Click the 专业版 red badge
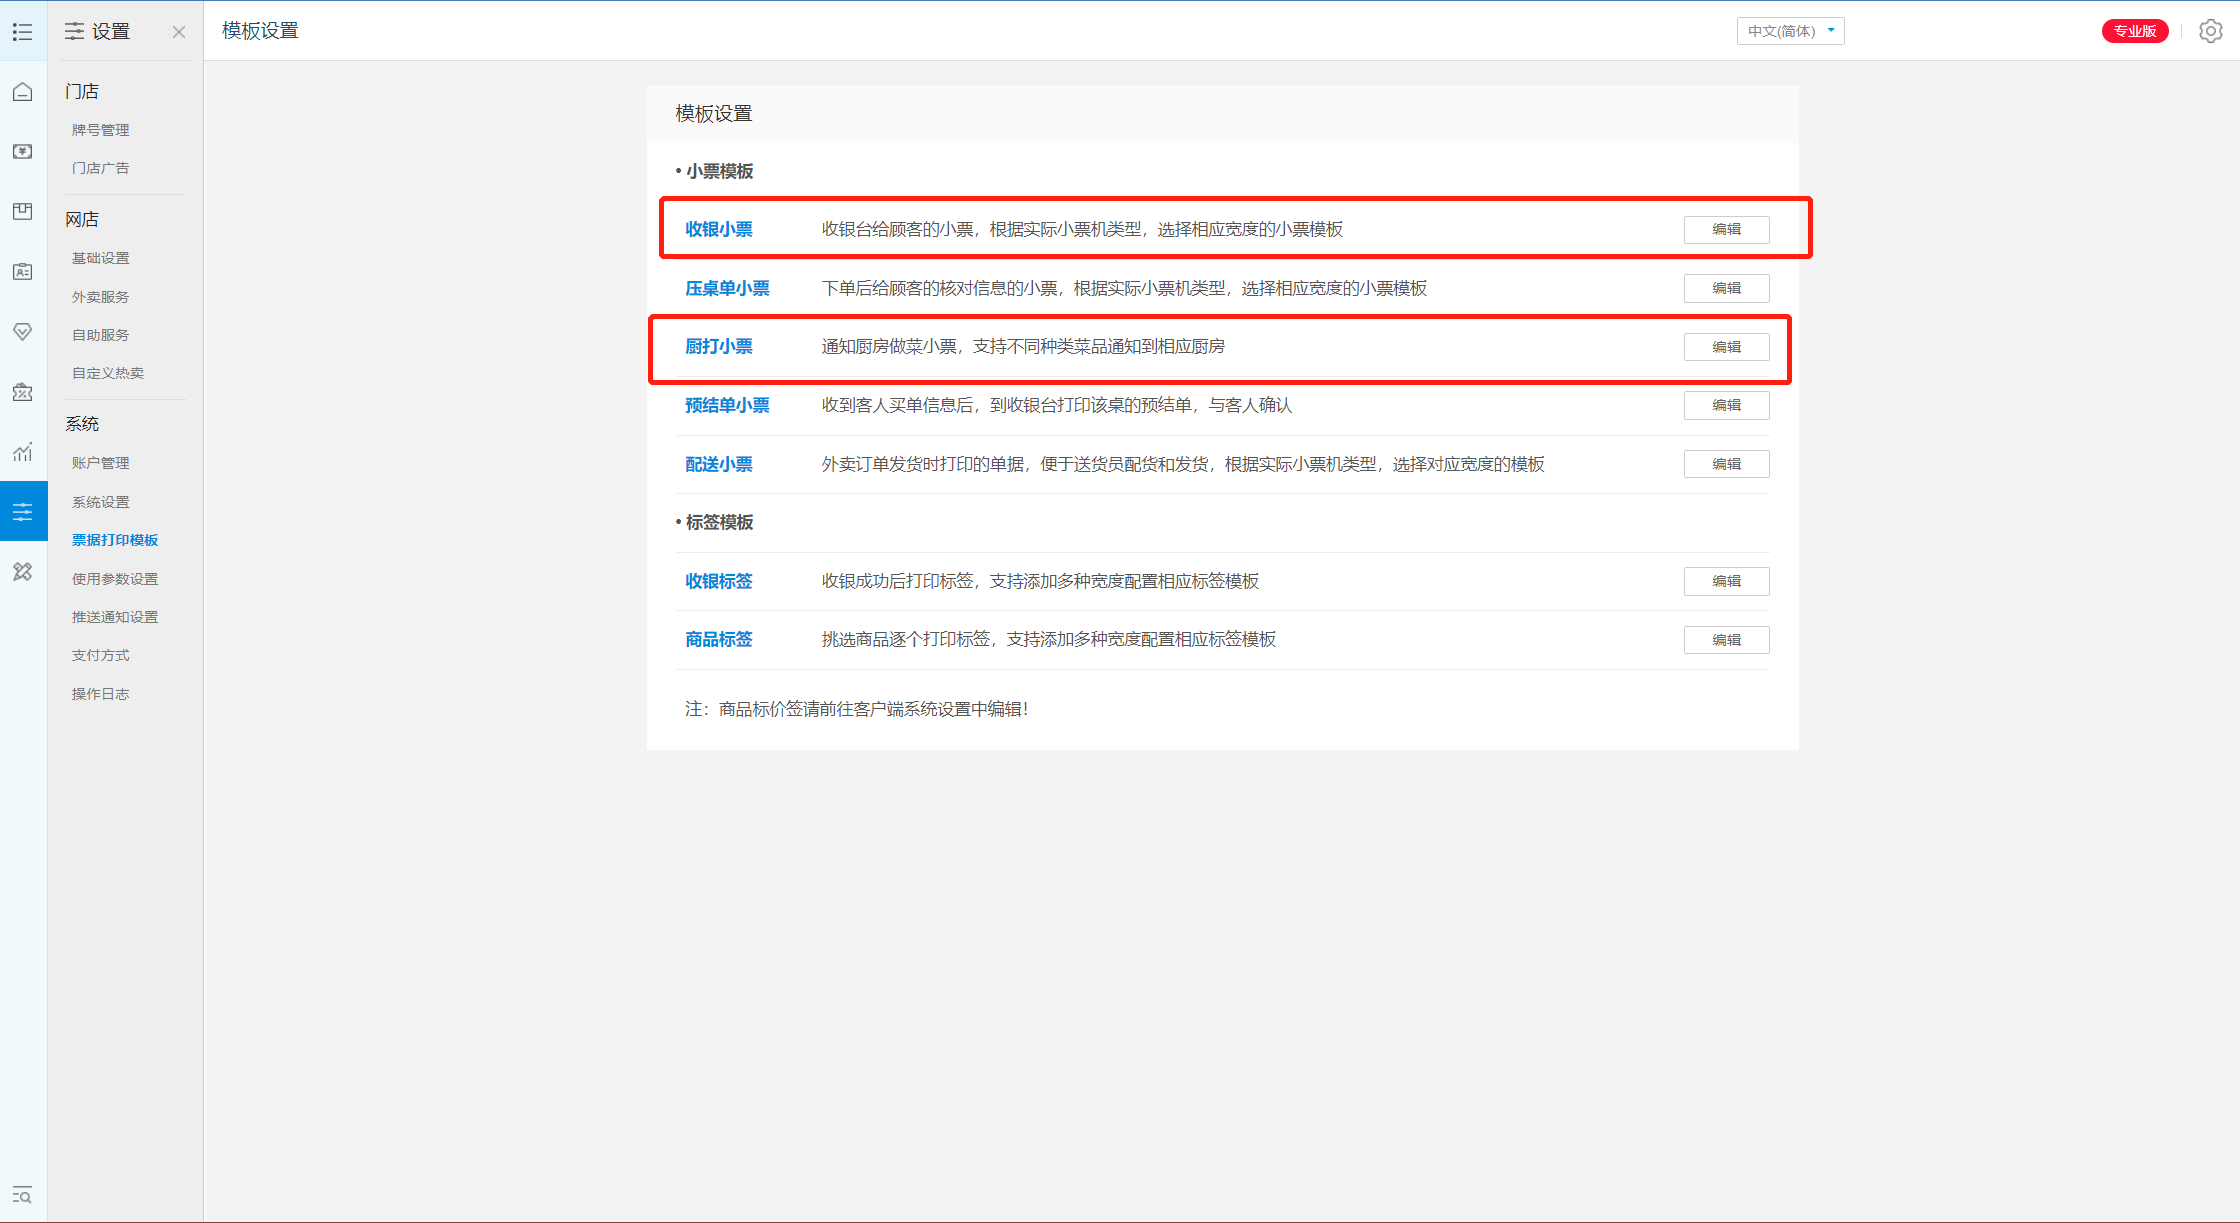This screenshot has height=1223, width=2240. (x=2134, y=31)
